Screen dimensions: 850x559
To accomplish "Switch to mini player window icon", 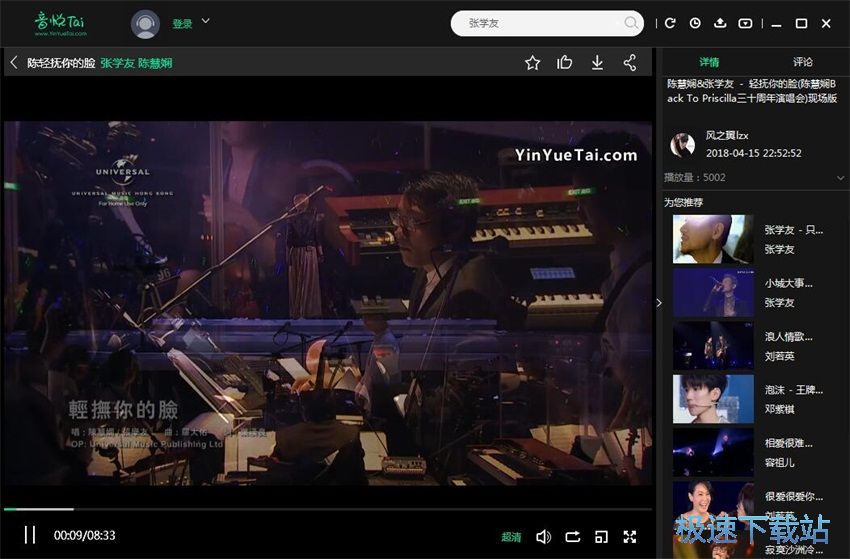I will point(601,537).
